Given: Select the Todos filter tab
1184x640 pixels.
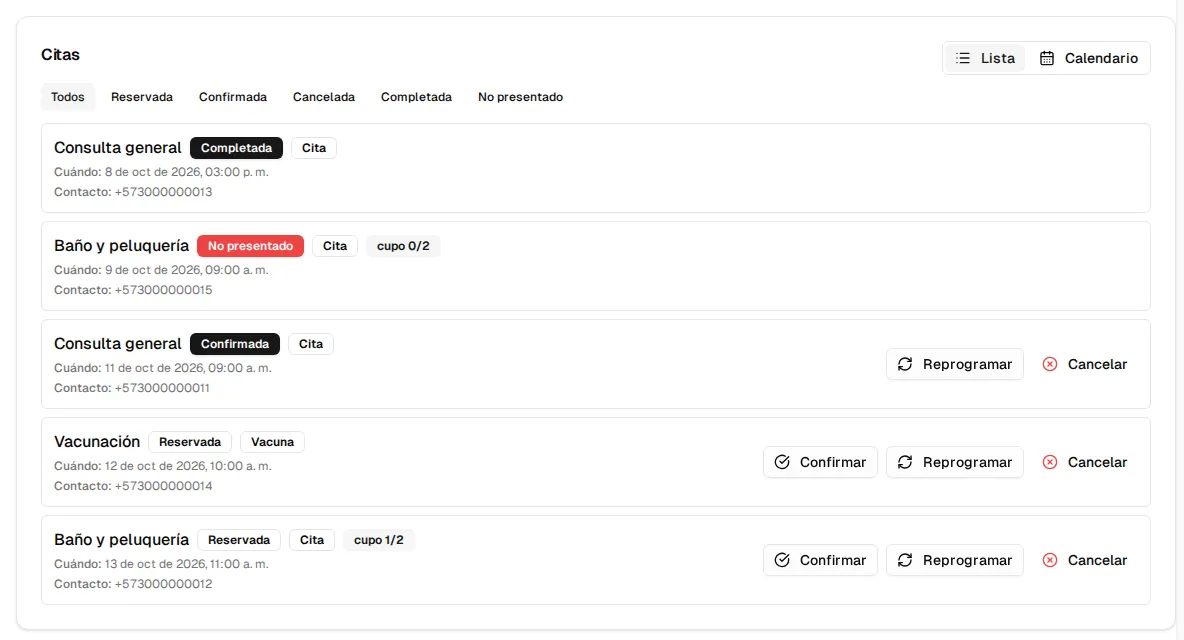Looking at the screenshot, I should click(68, 97).
